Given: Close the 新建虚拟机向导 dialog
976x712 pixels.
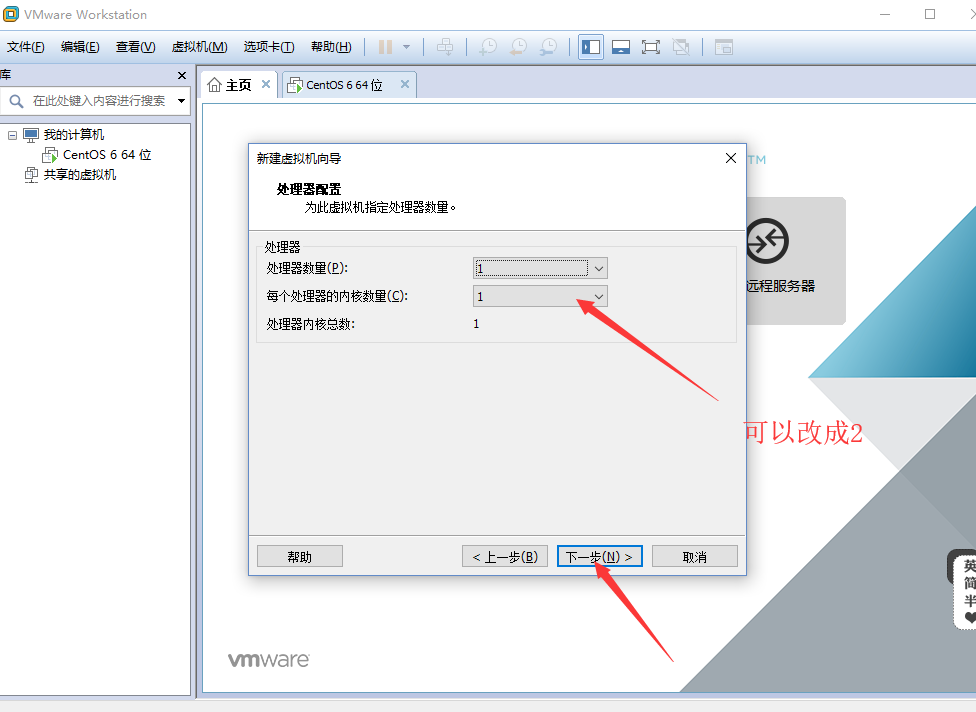Looking at the screenshot, I should pos(731,158).
